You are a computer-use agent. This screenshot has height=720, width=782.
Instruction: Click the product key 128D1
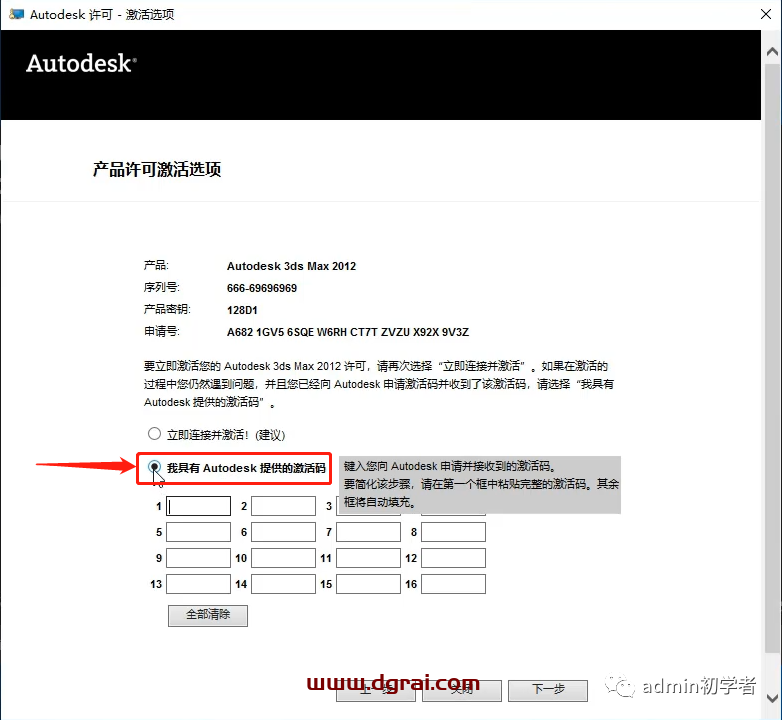(242, 310)
